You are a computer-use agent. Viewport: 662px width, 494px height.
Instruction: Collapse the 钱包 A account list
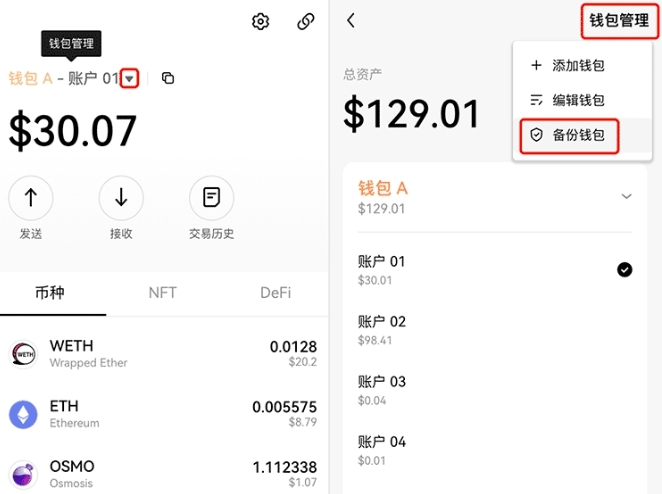tap(627, 196)
